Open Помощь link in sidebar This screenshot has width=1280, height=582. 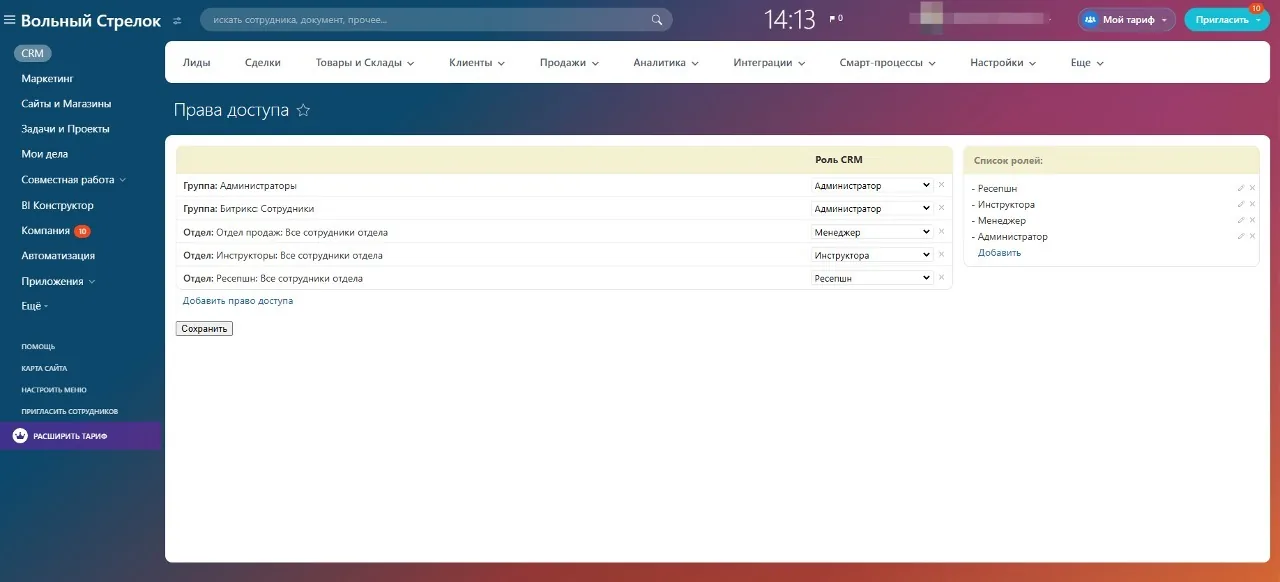(38, 346)
